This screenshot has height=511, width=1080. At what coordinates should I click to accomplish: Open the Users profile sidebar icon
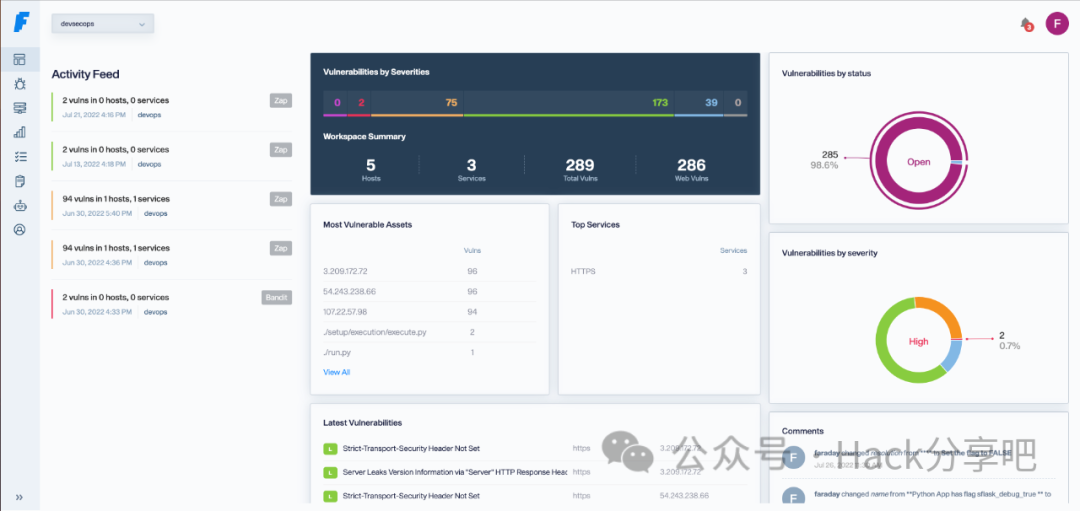[x=20, y=230]
